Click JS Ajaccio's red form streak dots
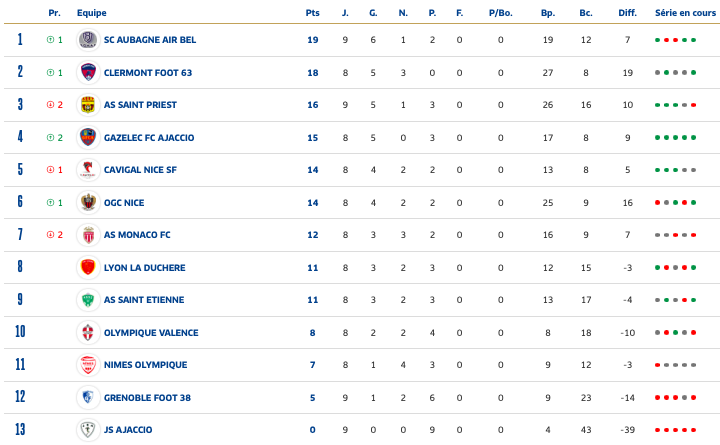Screen dimensions: 720x445 tap(675, 430)
